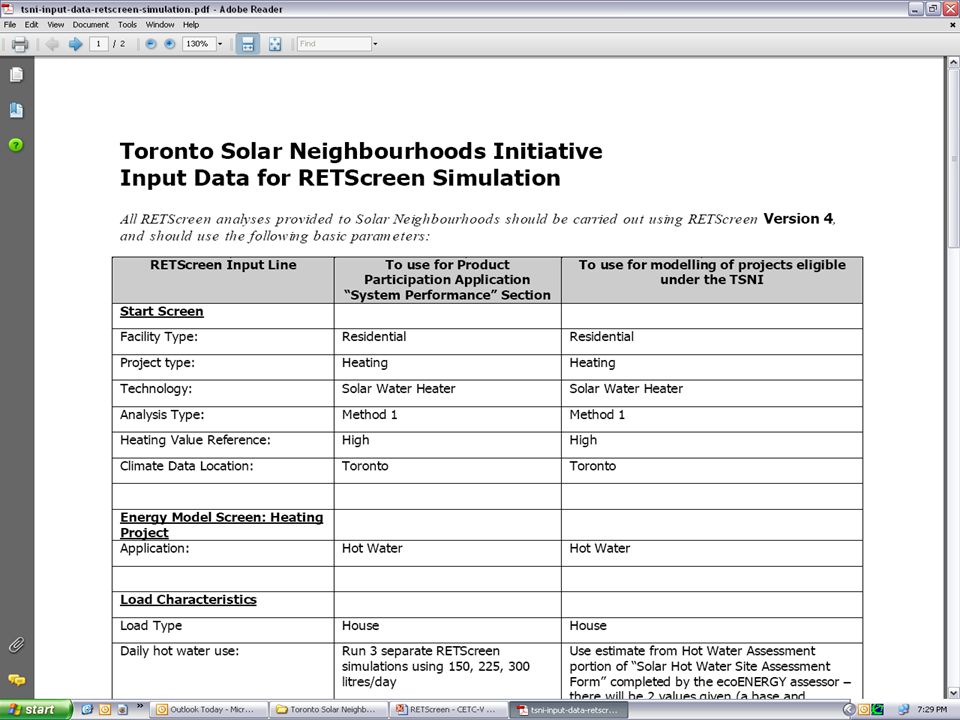960x720 pixels.
Task: Click the green help question icon
Action: click(16, 145)
